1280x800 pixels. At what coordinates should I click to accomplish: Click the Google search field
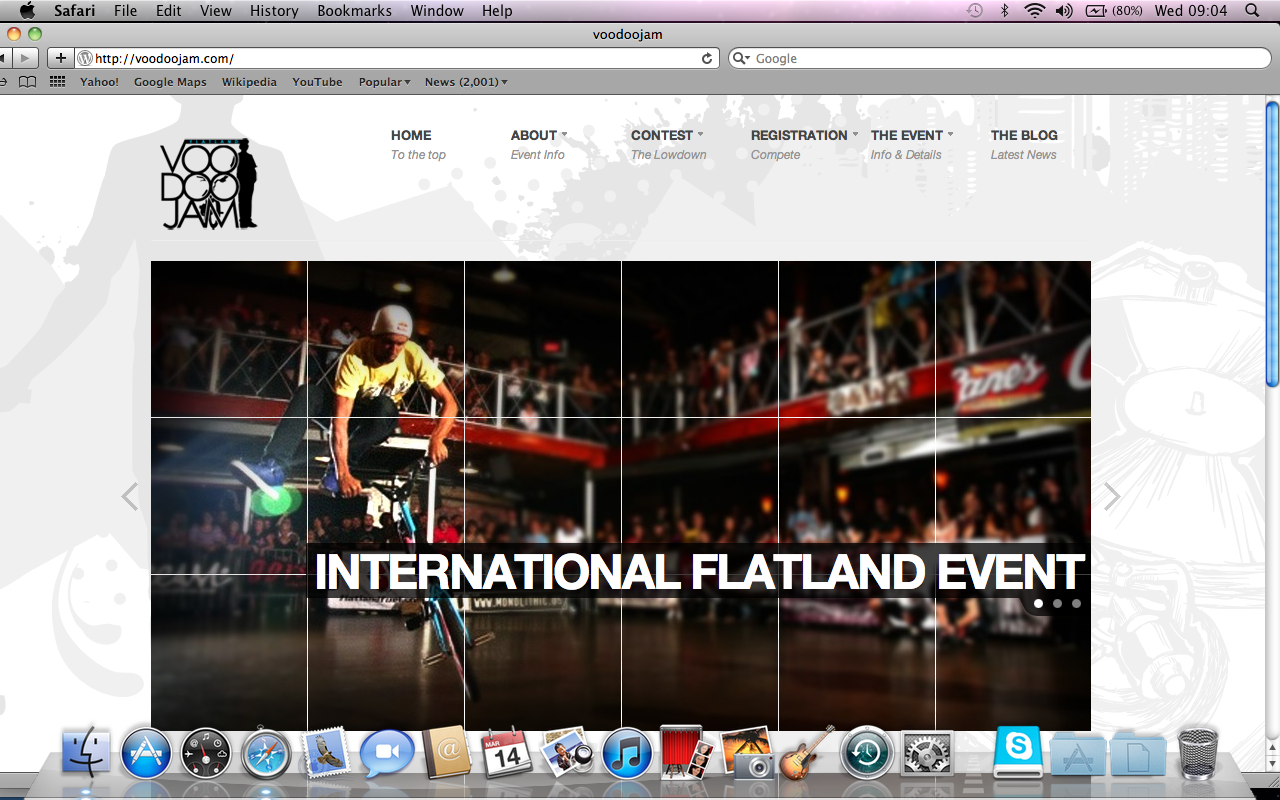click(1000, 58)
